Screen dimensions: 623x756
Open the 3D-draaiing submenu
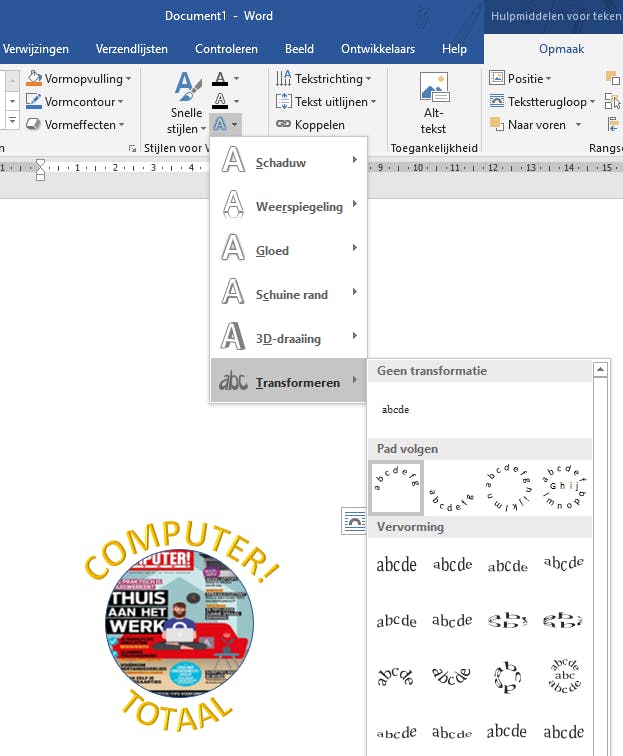(288, 337)
